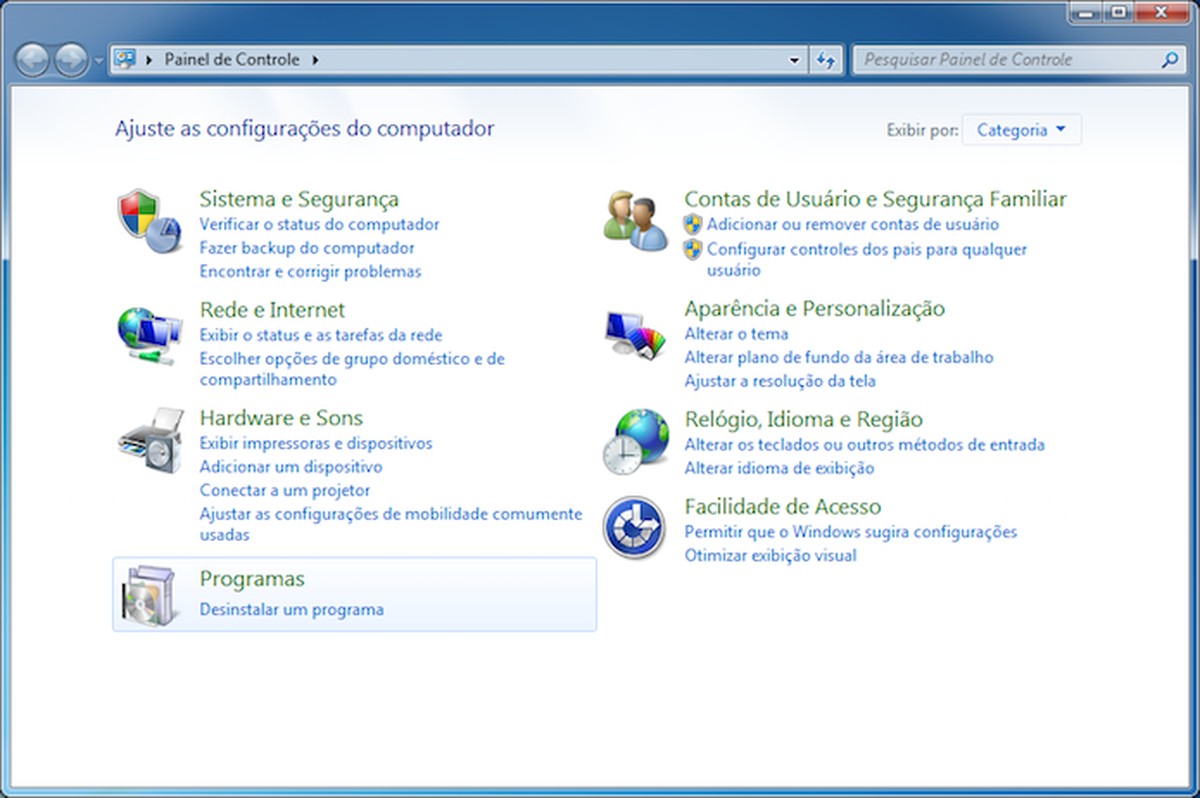
Task: Maximize the Painel de Controle window
Action: [1117, 12]
